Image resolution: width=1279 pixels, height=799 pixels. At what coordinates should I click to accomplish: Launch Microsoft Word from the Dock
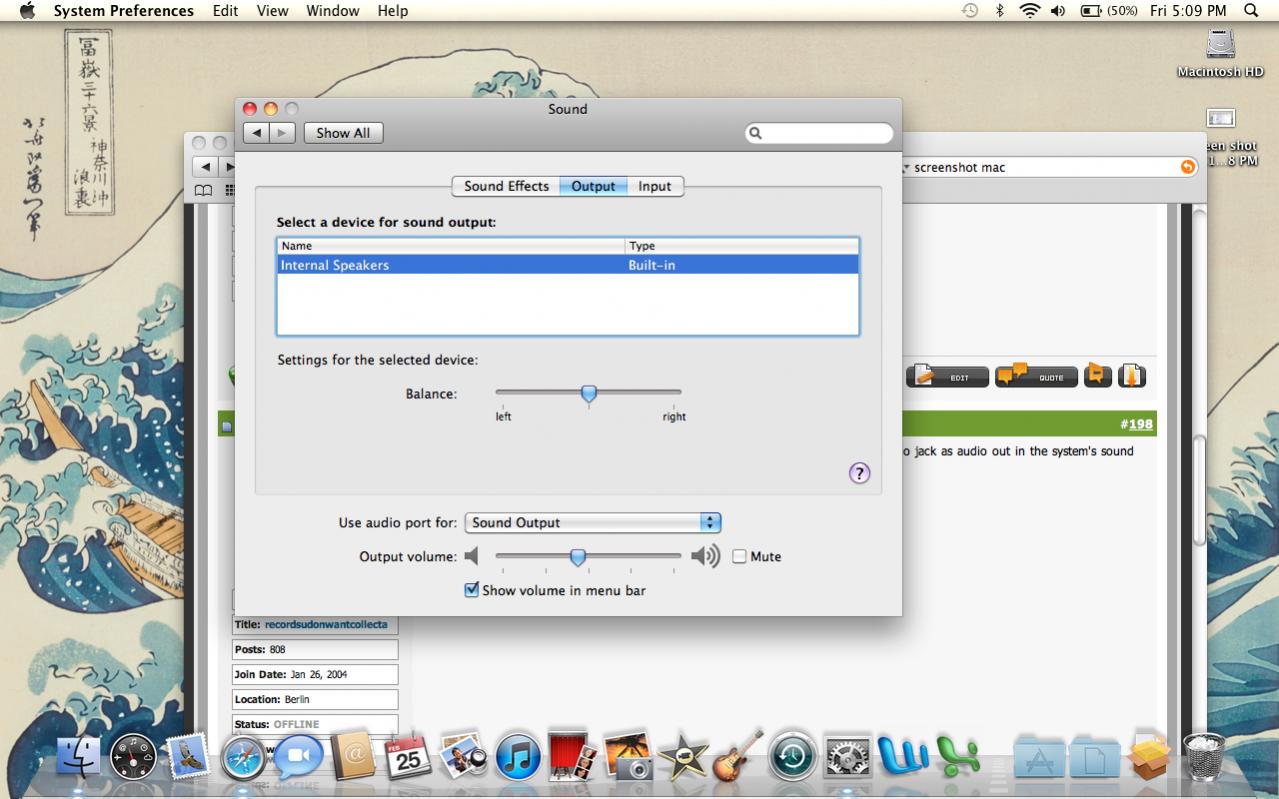[x=903, y=757]
